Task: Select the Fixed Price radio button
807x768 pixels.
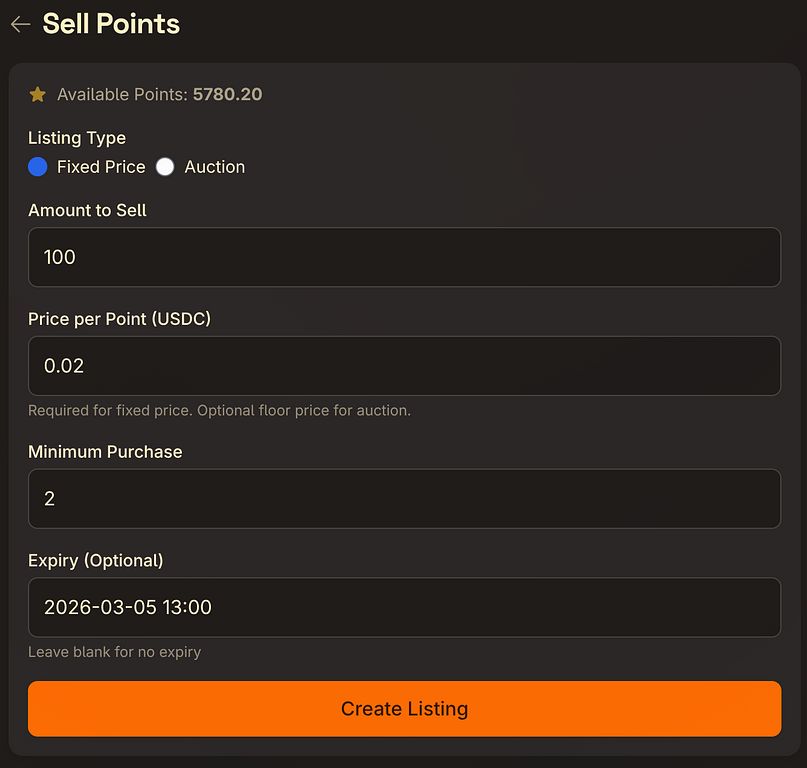Action: click(x=38, y=167)
